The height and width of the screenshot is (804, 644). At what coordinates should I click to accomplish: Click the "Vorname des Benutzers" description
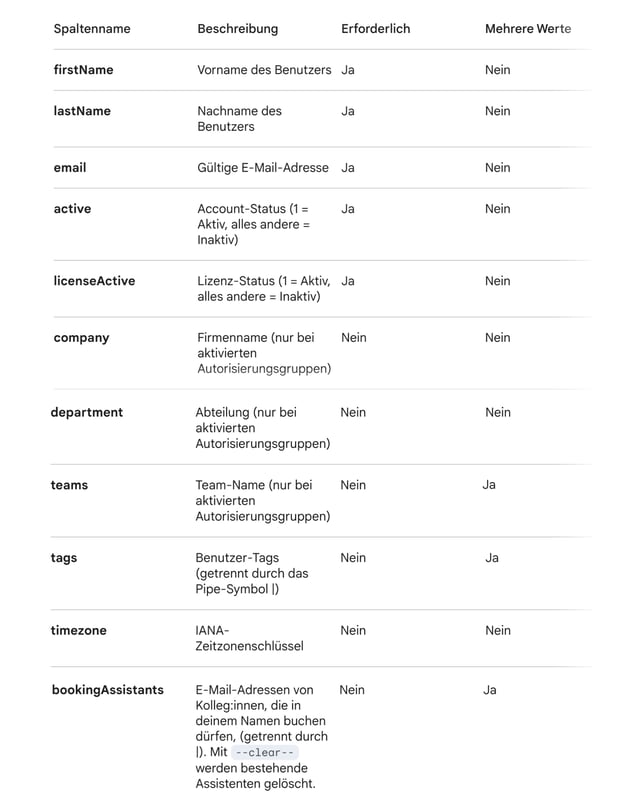(x=264, y=70)
